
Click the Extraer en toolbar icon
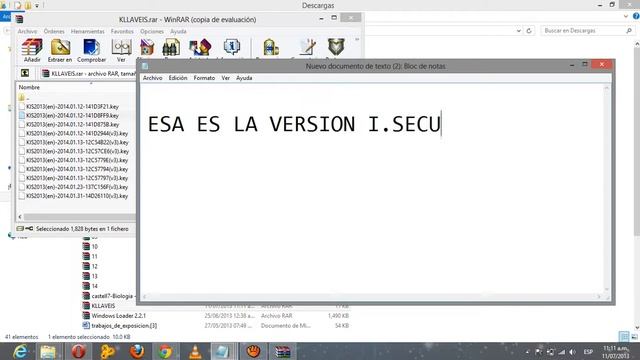[60, 50]
